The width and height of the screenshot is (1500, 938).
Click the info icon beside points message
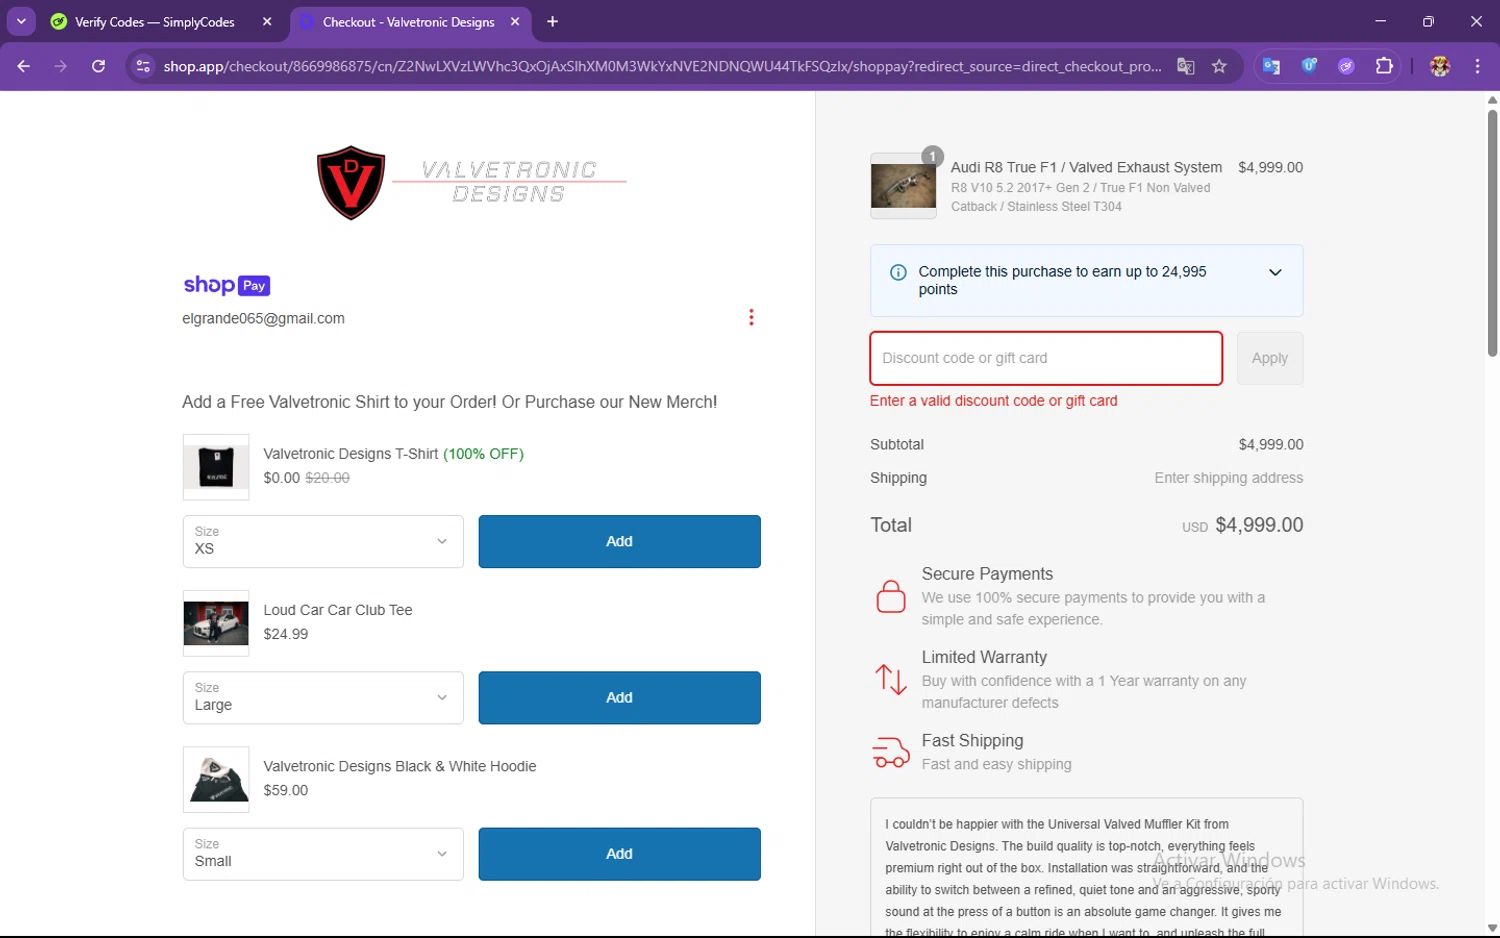[898, 272]
